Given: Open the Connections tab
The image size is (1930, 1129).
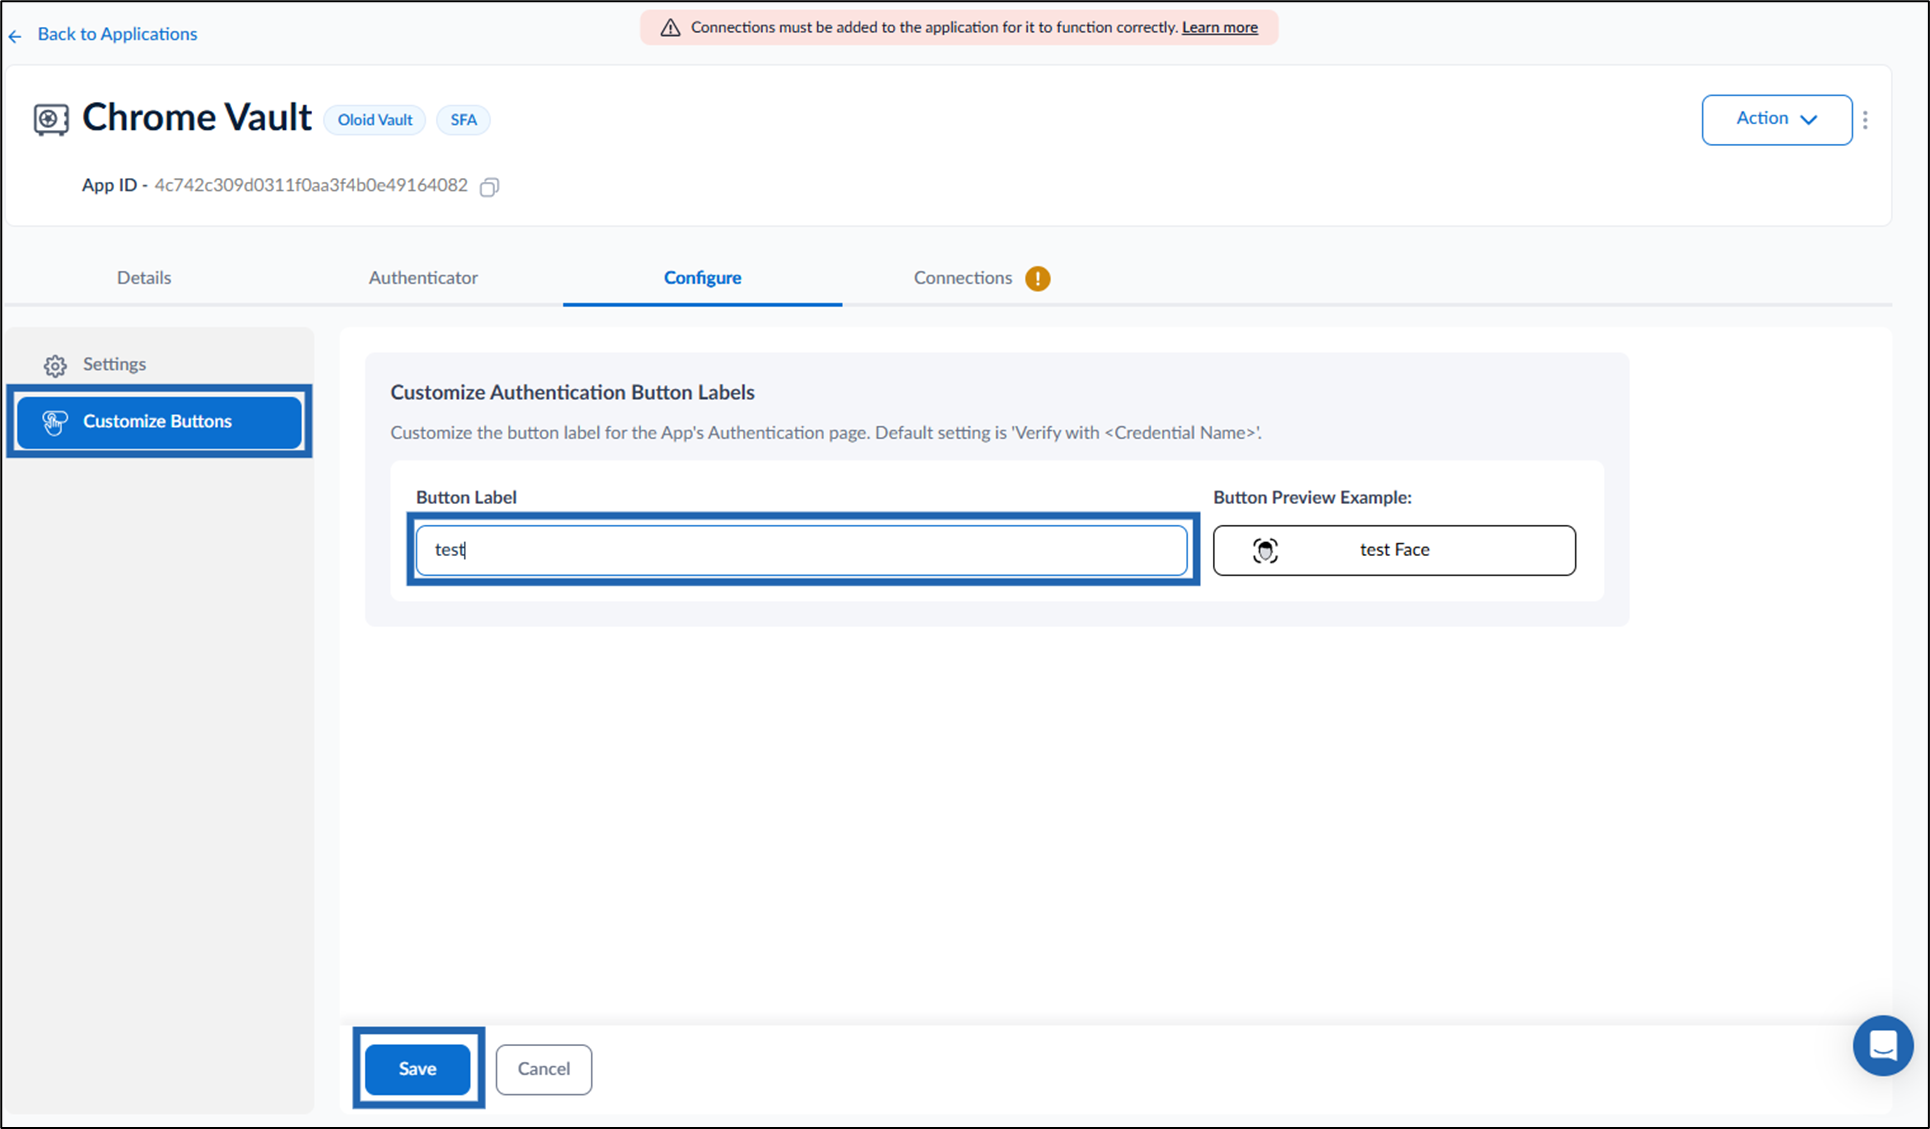Looking at the screenshot, I should click(x=963, y=278).
